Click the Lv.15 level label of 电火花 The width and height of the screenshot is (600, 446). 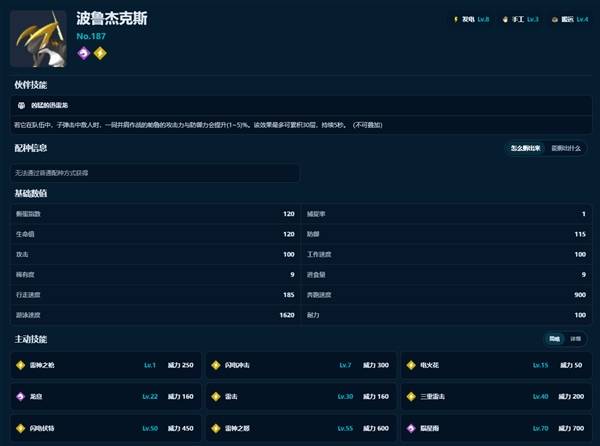[x=541, y=365]
